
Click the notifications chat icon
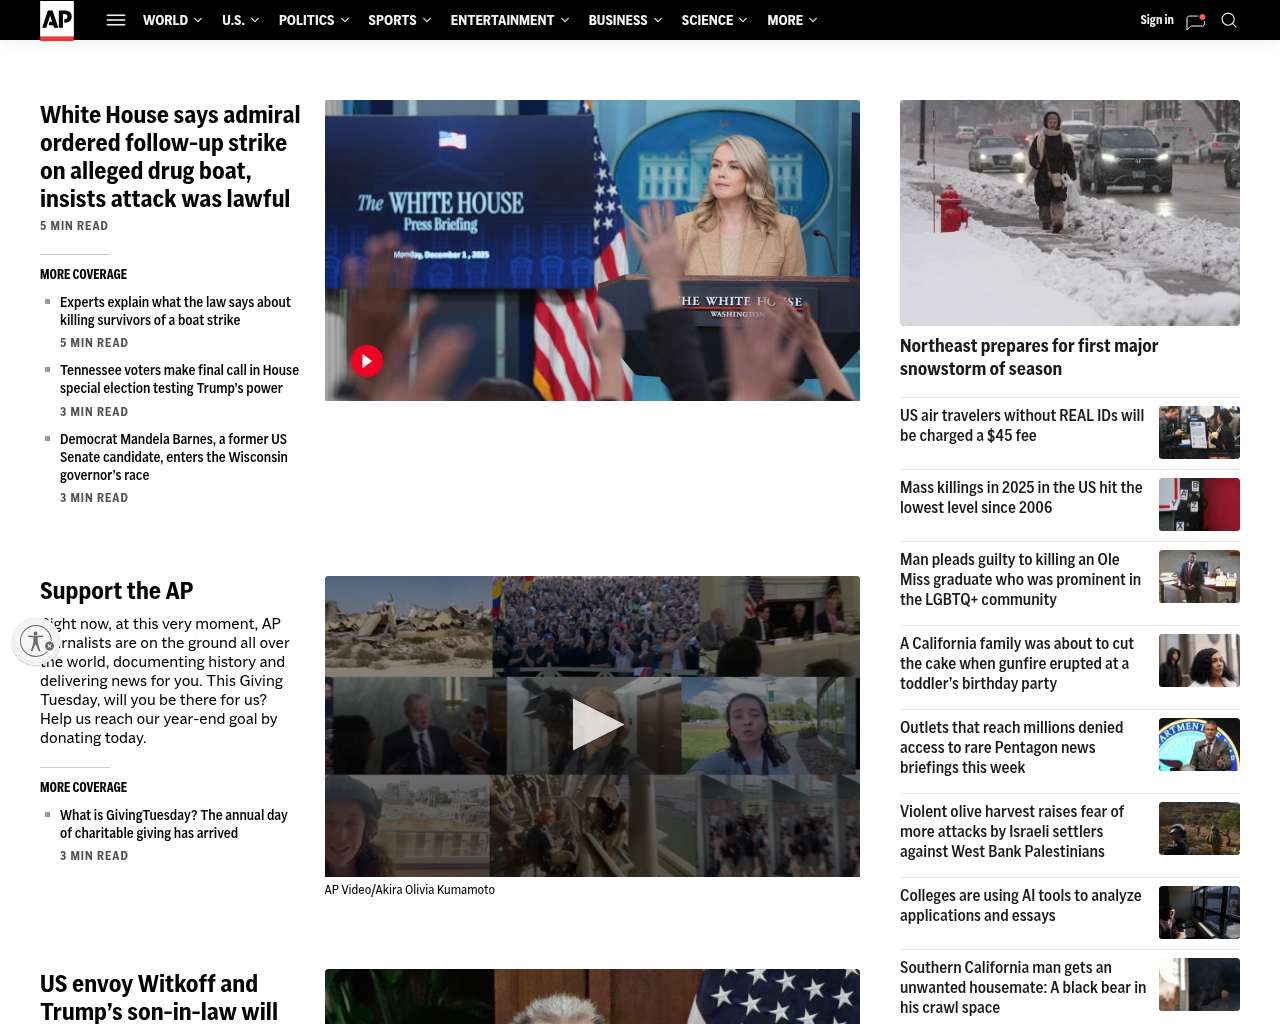[x=1195, y=21]
